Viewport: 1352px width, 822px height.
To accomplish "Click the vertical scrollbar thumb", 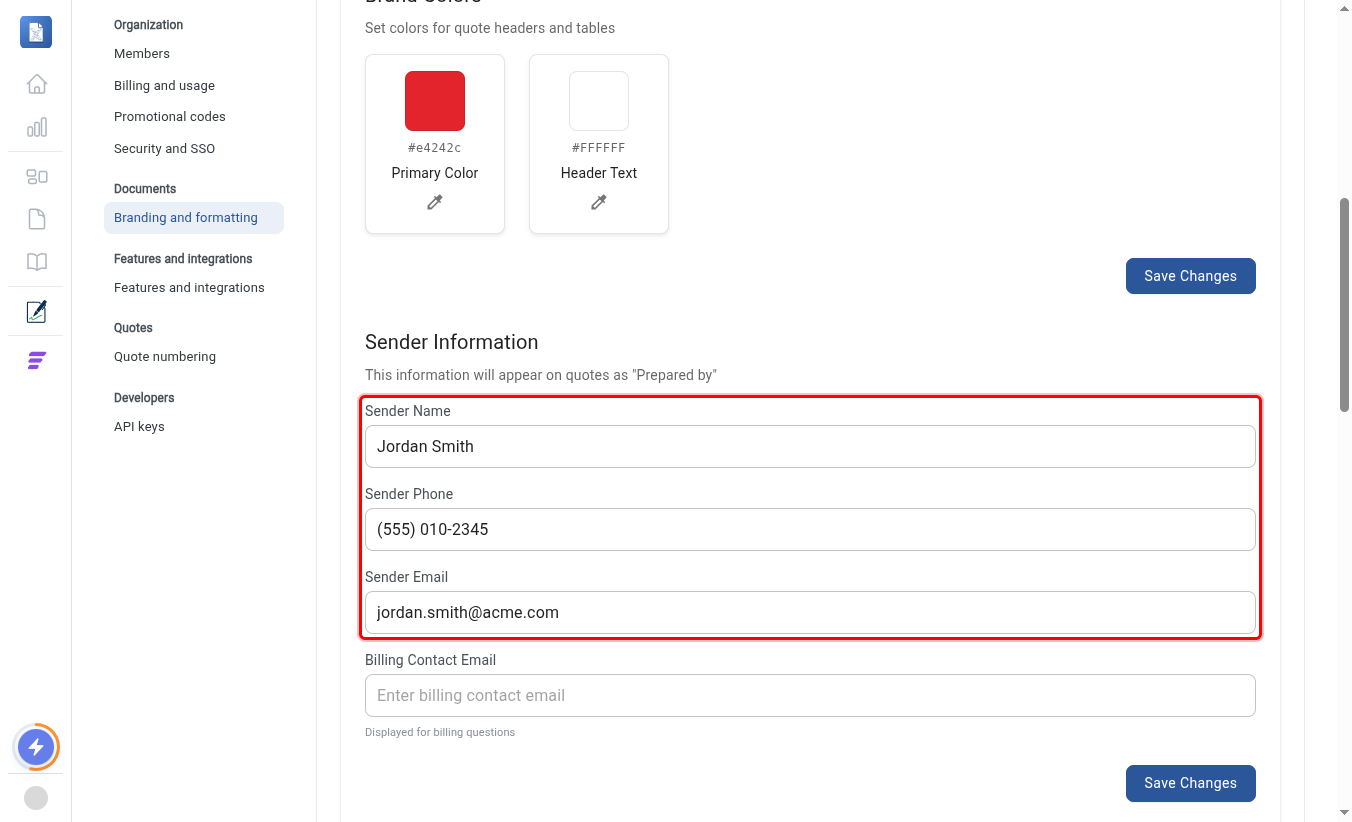I will [1345, 304].
